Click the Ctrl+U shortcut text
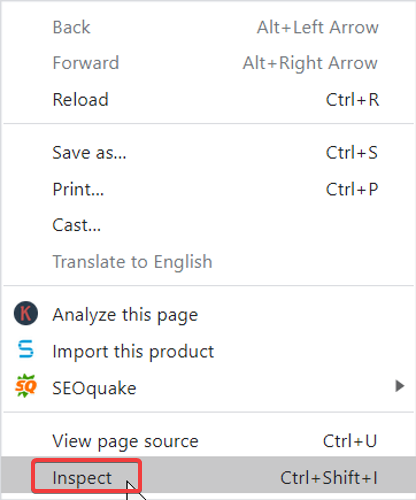Screen dimensions: 416x500 [350, 441]
